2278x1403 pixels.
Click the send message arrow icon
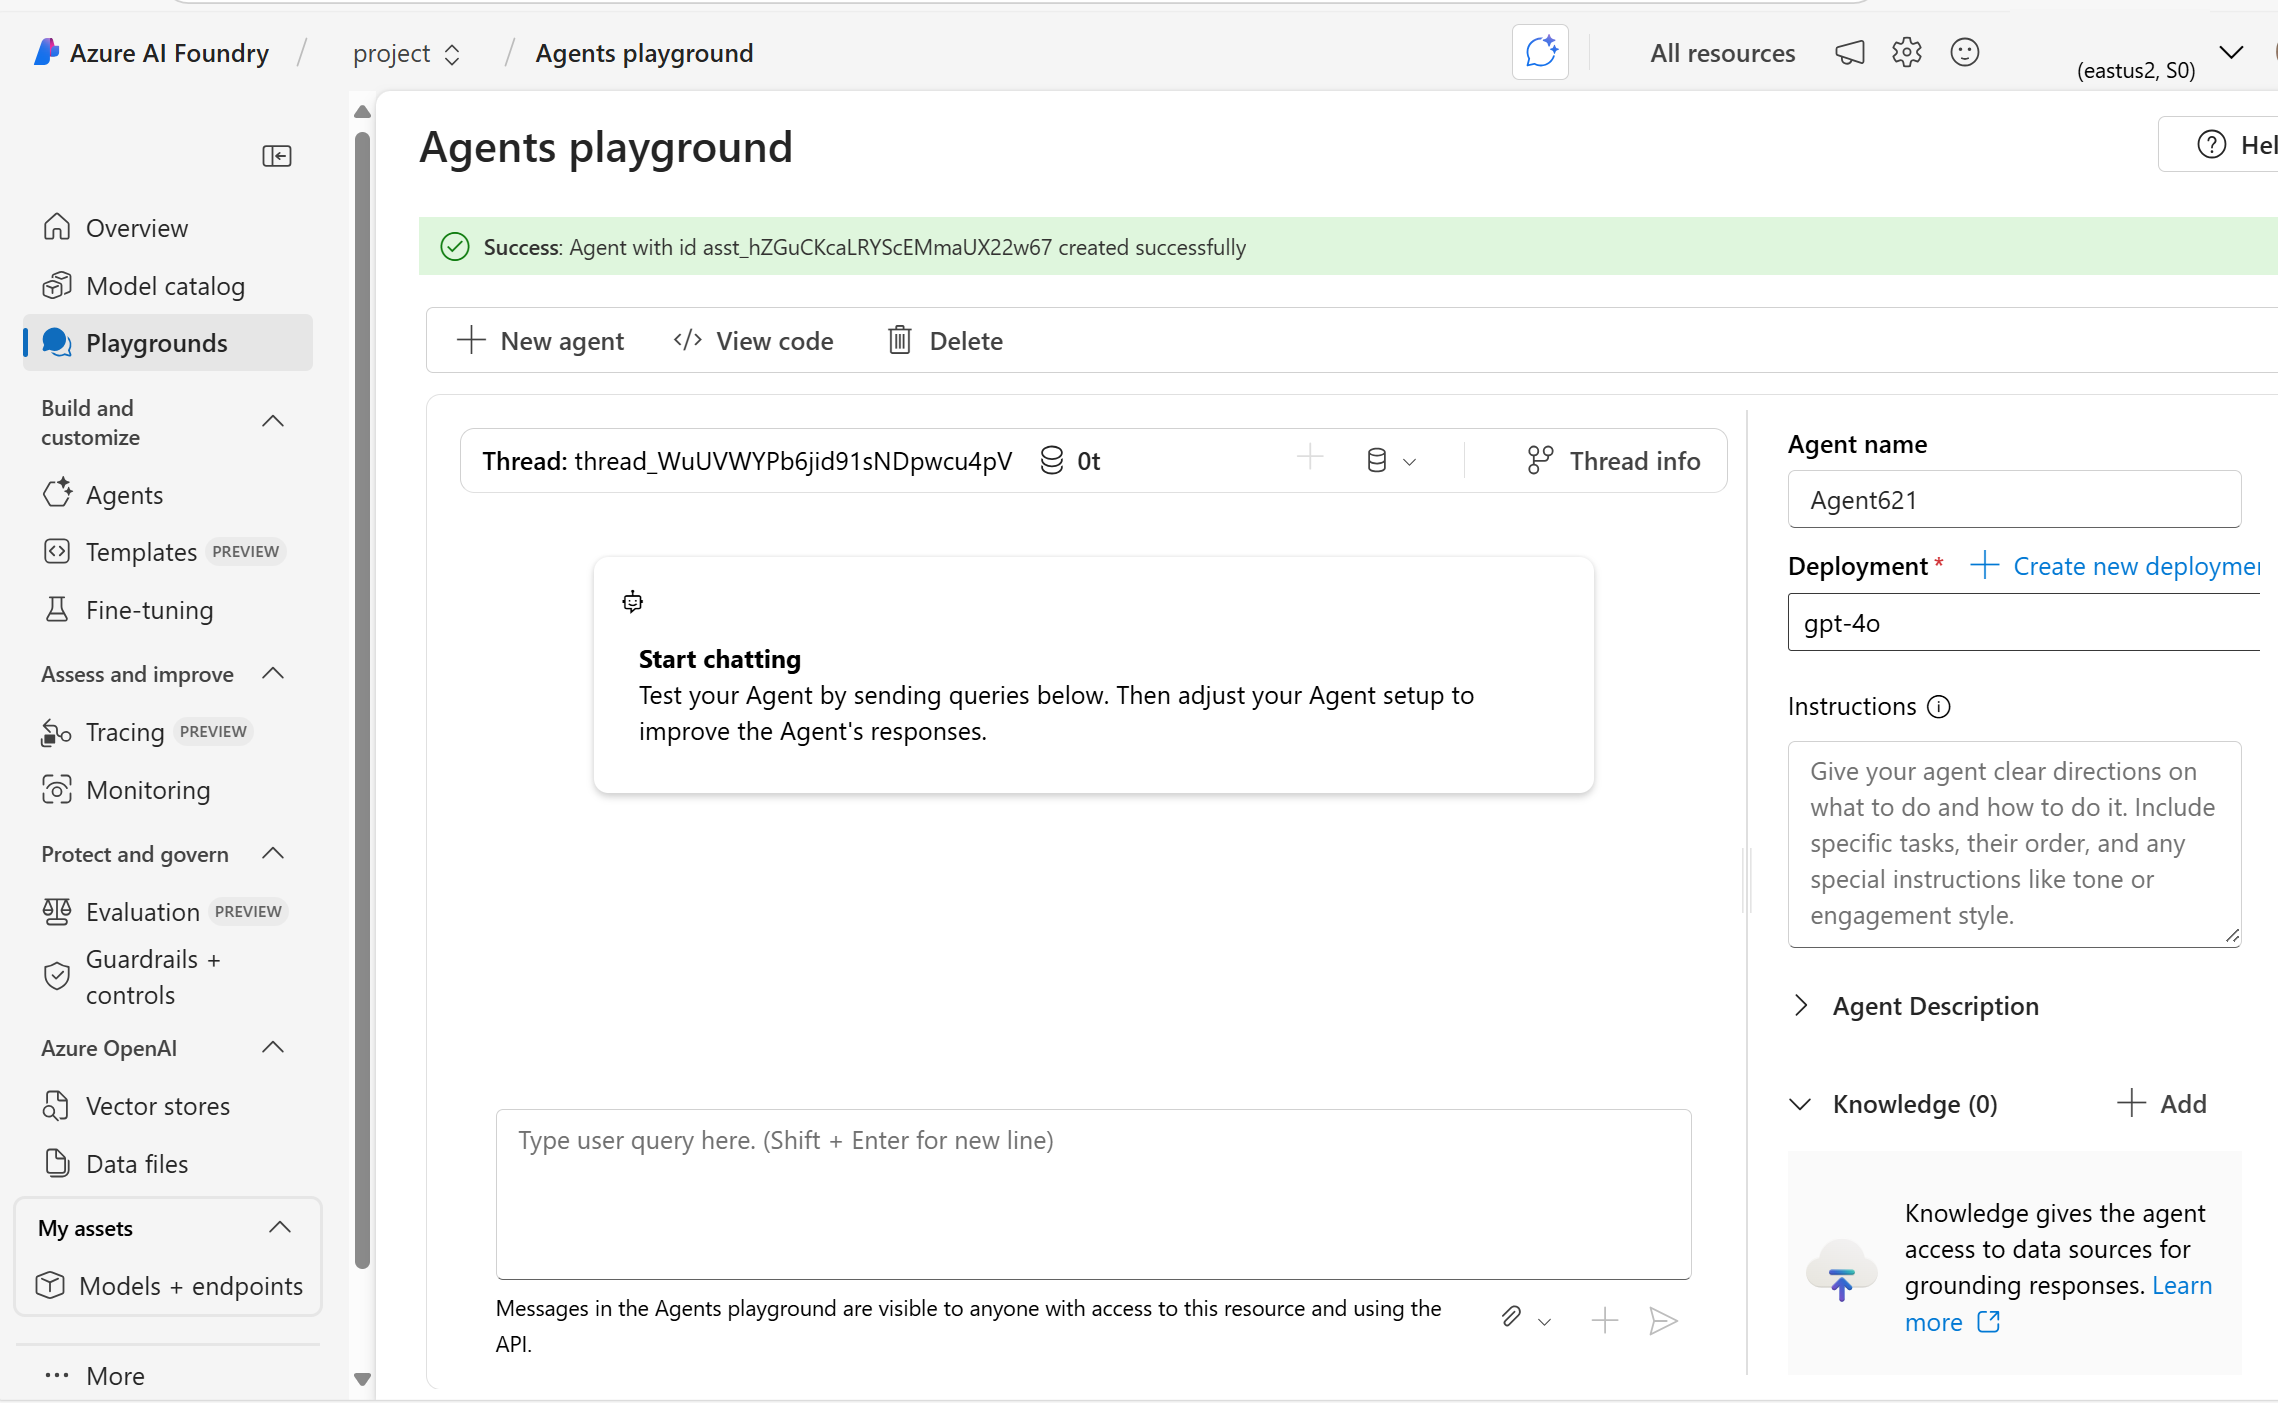(1662, 1321)
